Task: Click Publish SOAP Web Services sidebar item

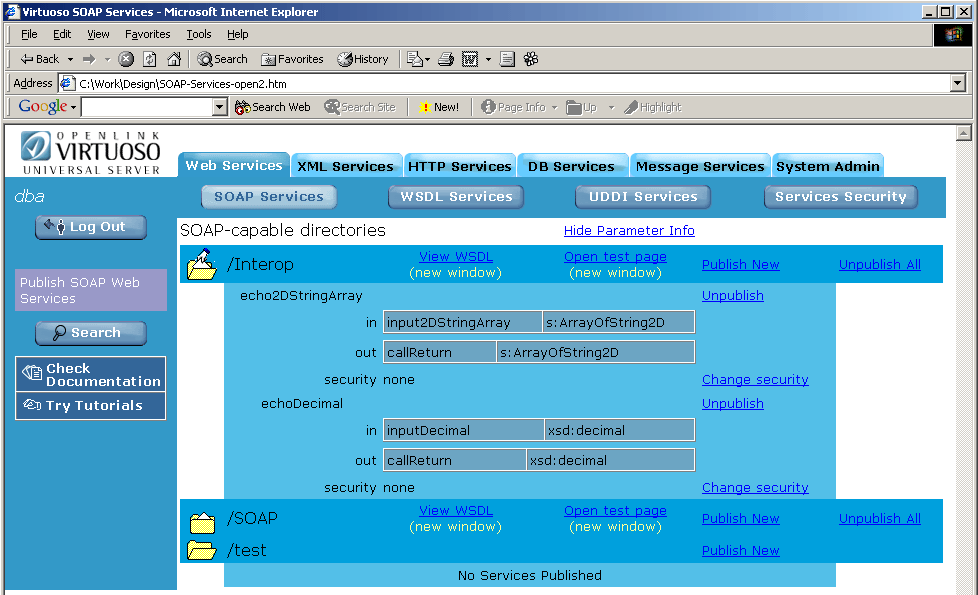Action: point(91,290)
